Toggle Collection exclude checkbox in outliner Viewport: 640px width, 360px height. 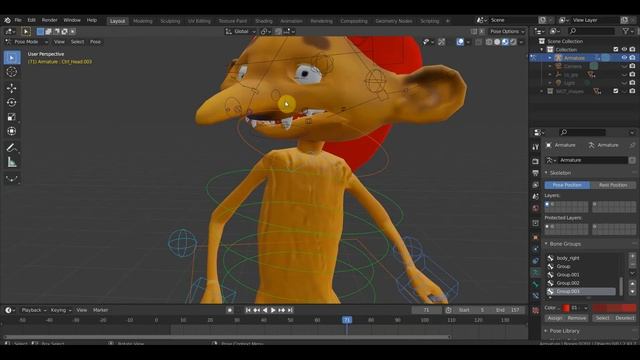(x=616, y=49)
